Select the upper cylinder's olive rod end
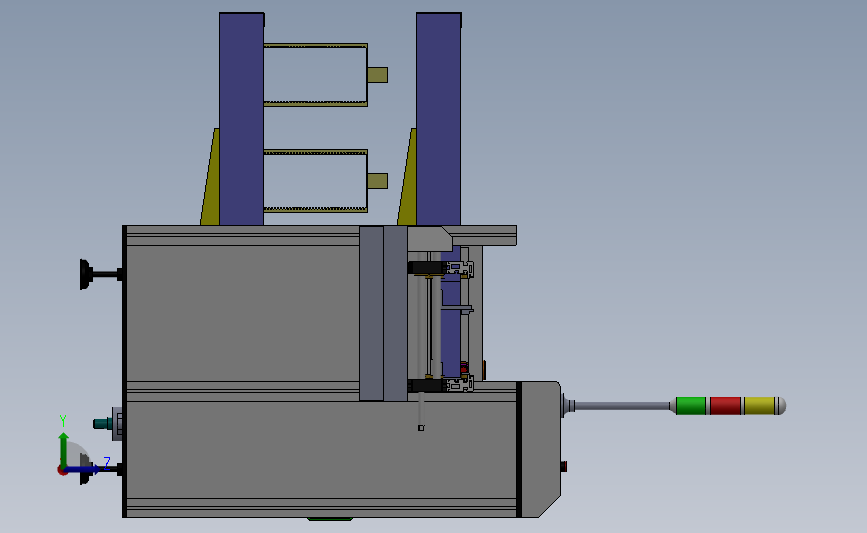 [x=378, y=75]
